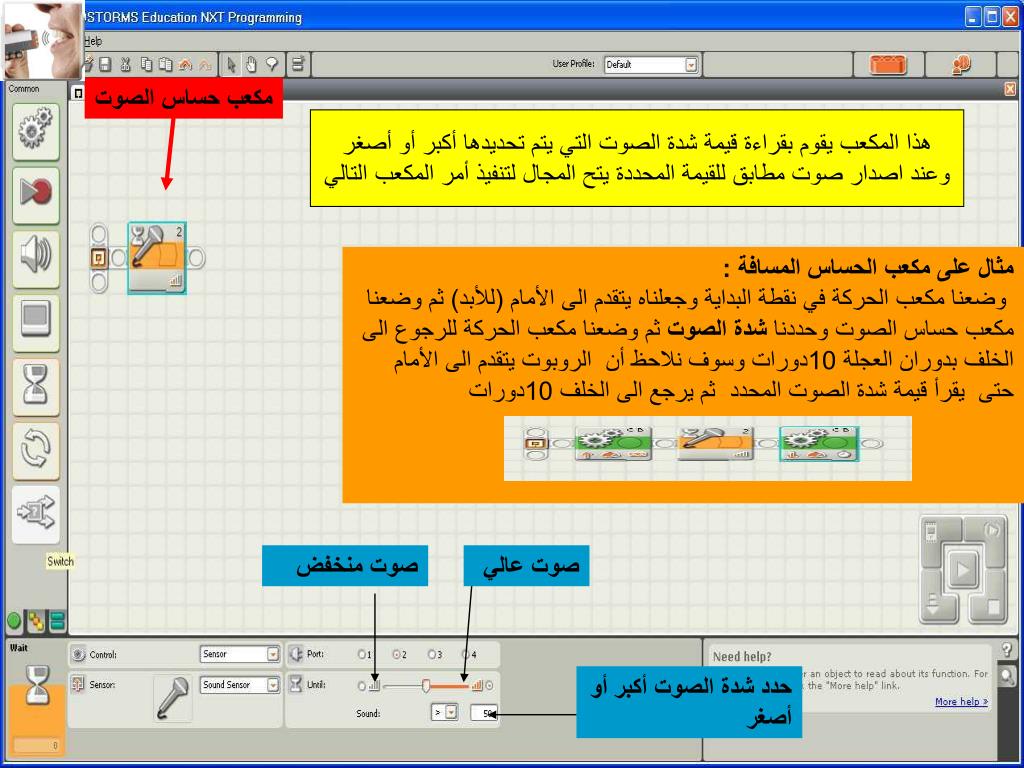Click the Paste toolbar icon
The height and width of the screenshot is (768, 1024).
[166, 64]
